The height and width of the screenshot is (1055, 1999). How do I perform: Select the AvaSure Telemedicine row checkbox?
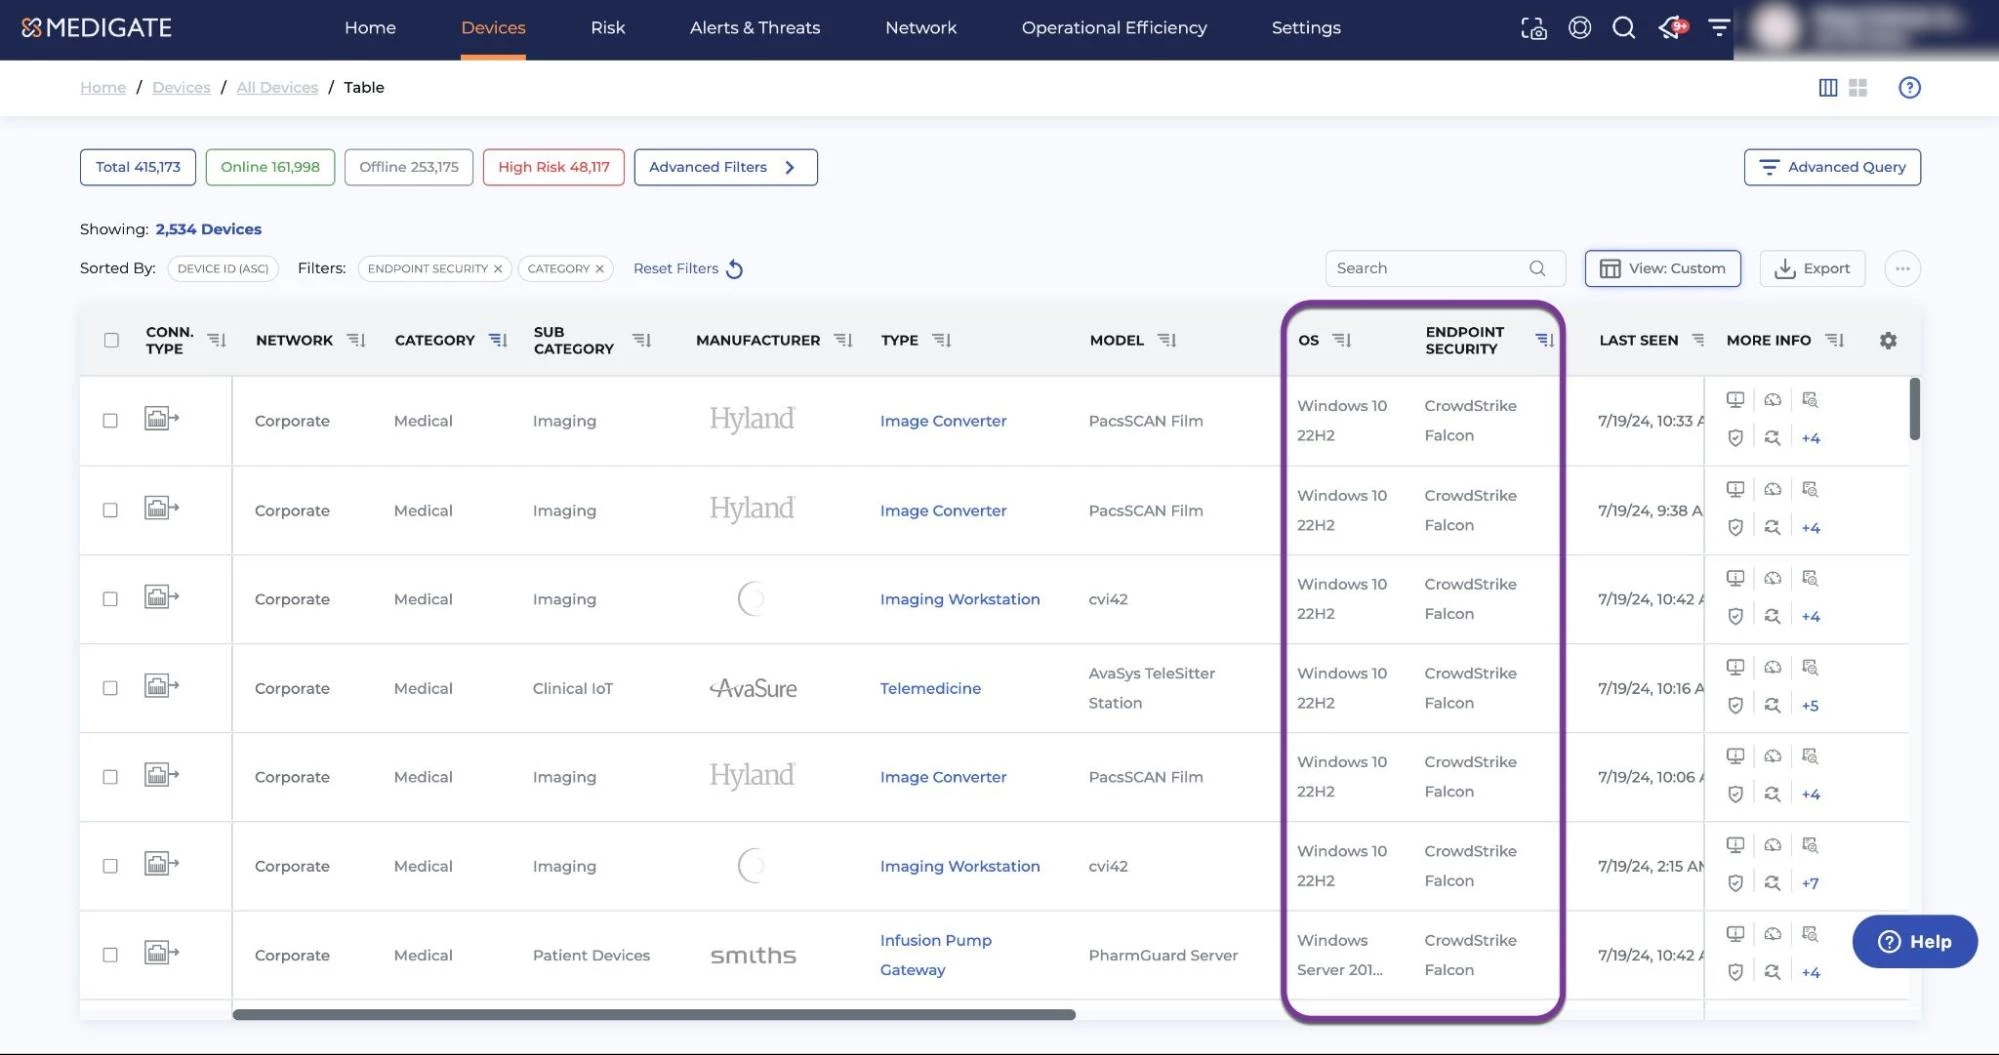coord(110,688)
